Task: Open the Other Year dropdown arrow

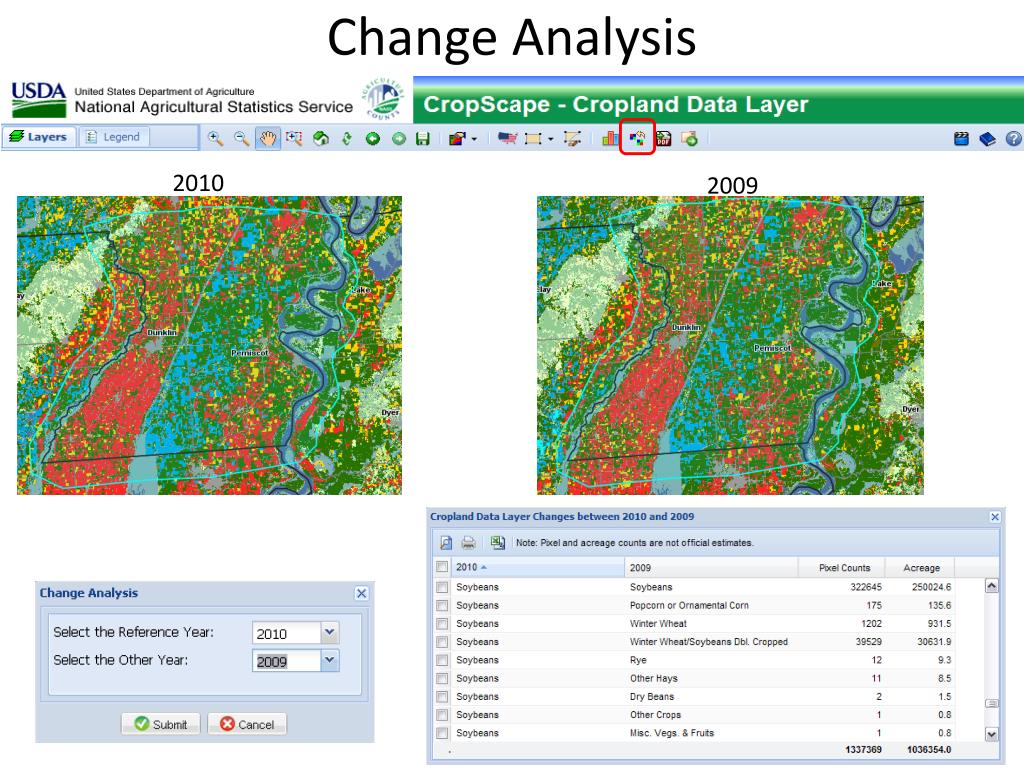Action: (330, 660)
